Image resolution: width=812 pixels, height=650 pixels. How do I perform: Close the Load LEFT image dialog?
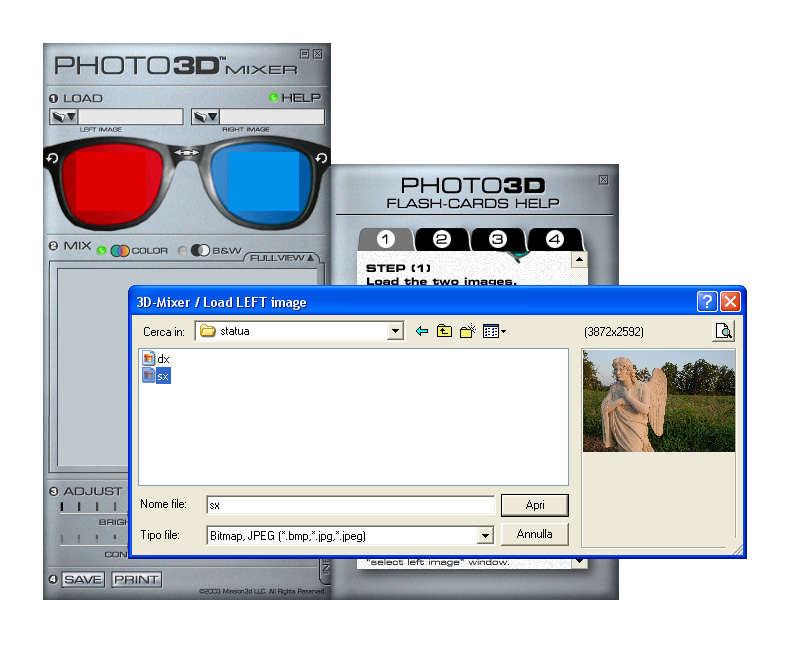(x=730, y=301)
